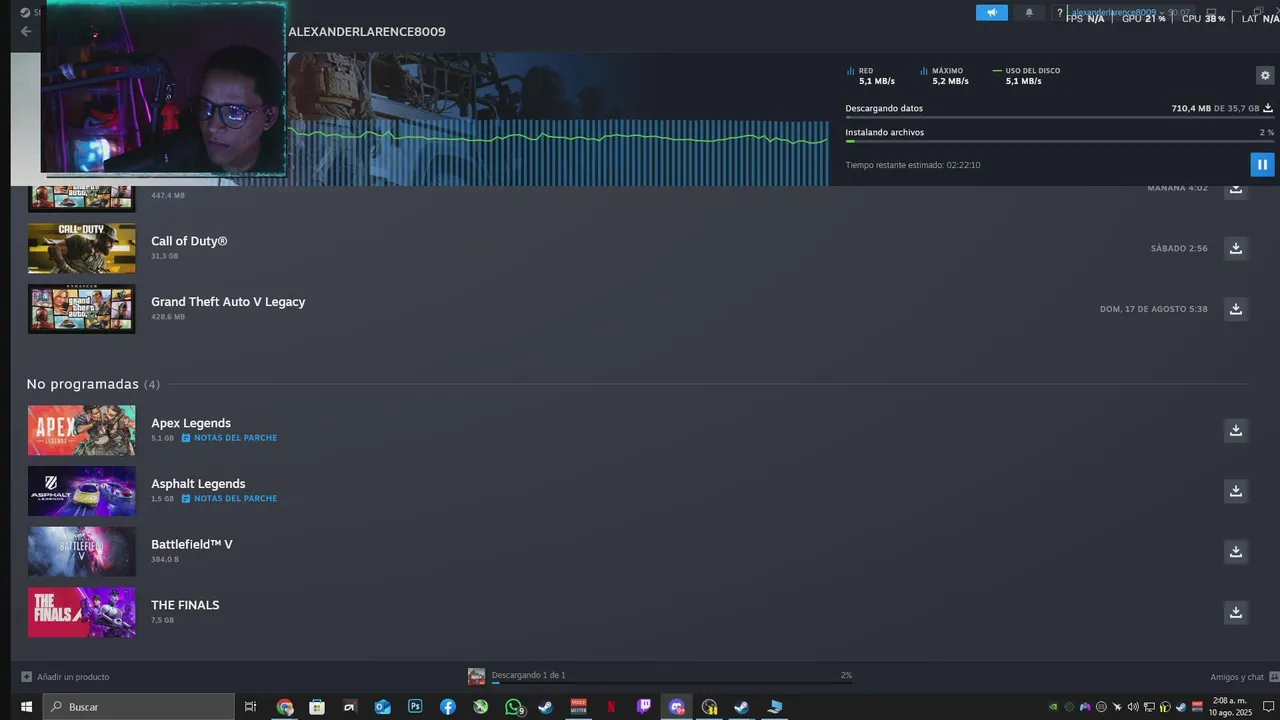Open Microsoft Store from taskbar
Screen dimensions: 1280x720
317,707
